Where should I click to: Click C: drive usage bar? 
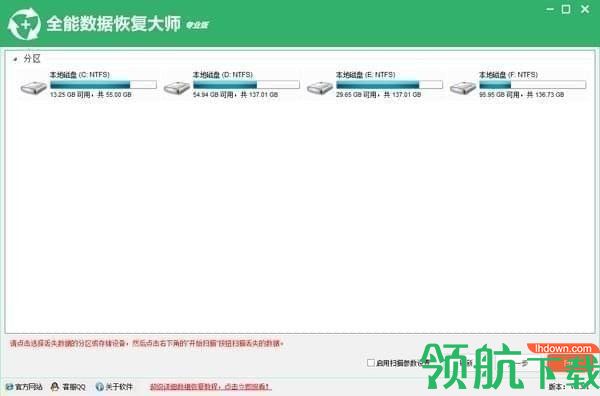pos(103,84)
